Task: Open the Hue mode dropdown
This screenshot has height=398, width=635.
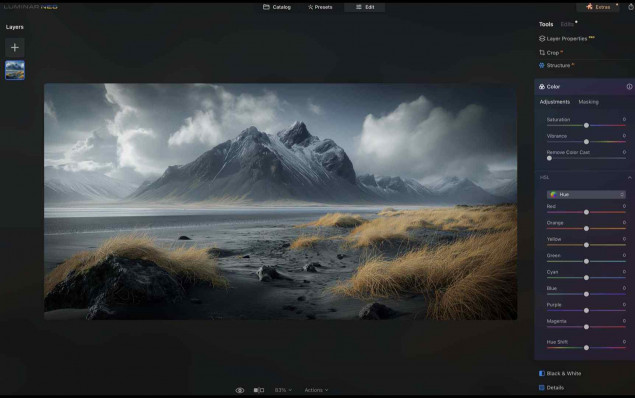Action: pos(586,195)
